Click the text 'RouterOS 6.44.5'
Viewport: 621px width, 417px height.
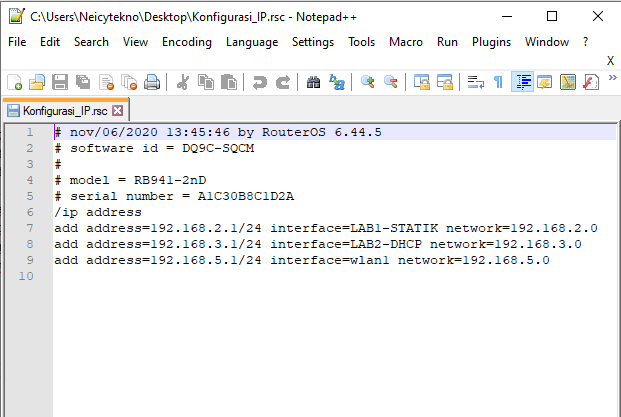pyautogui.click(x=322, y=132)
